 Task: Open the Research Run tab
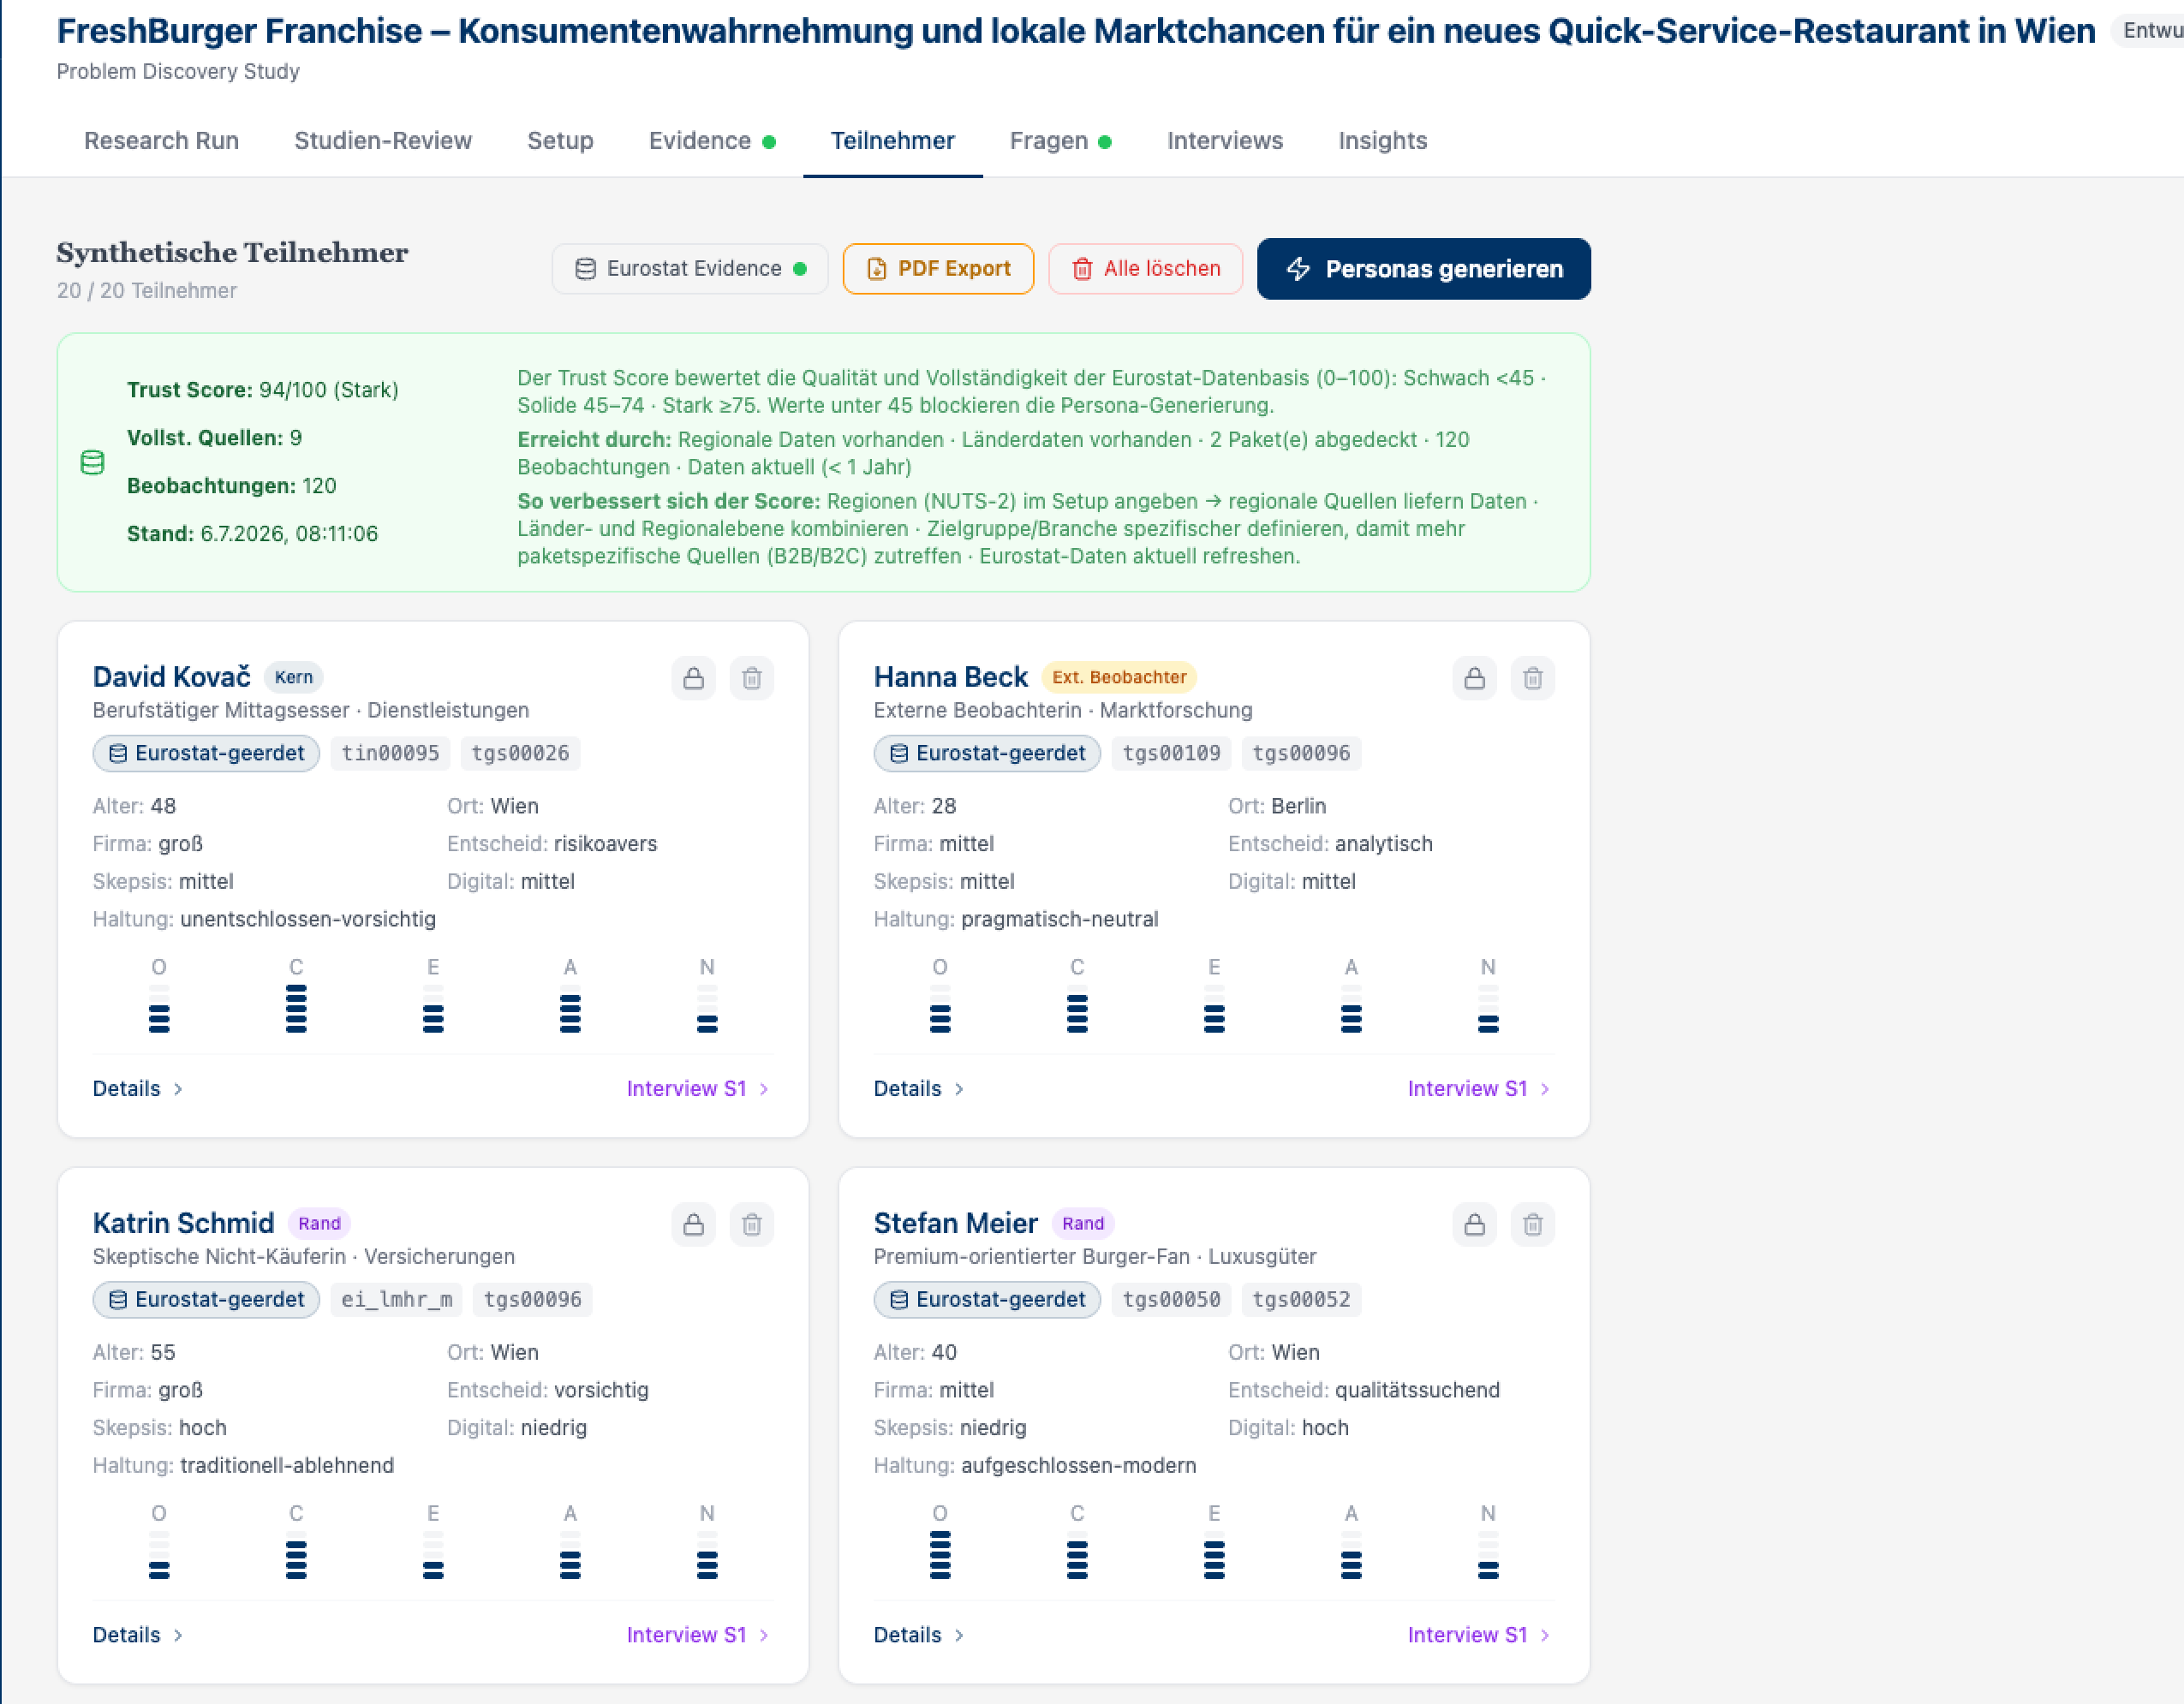(161, 141)
